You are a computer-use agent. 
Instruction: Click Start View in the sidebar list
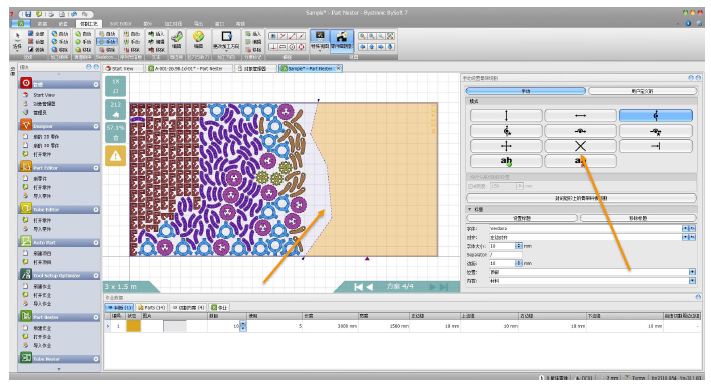tap(44, 95)
